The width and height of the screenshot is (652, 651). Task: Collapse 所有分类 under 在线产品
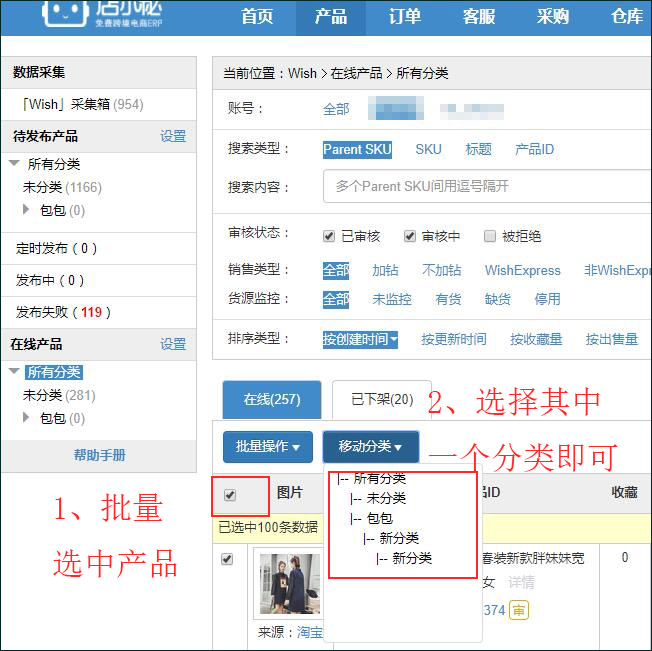[x=14, y=371]
